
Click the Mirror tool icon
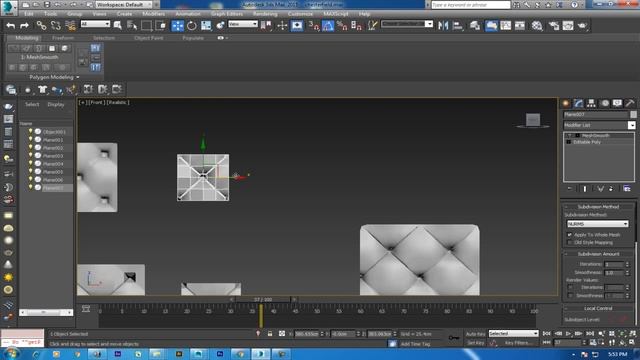(x=443, y=25)
